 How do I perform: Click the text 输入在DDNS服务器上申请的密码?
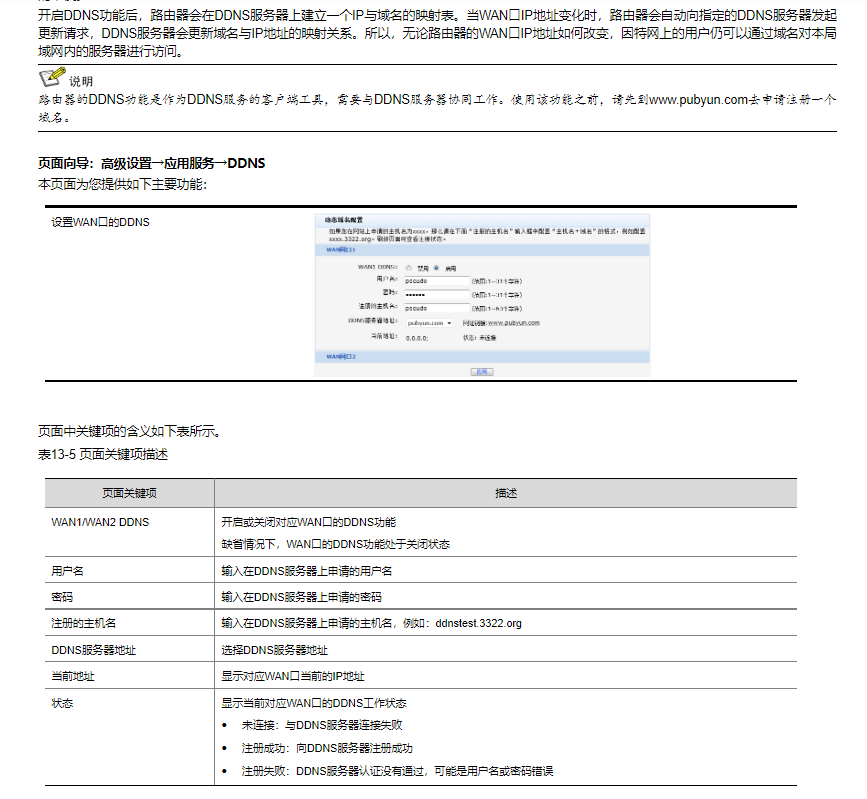pos(301,597)
